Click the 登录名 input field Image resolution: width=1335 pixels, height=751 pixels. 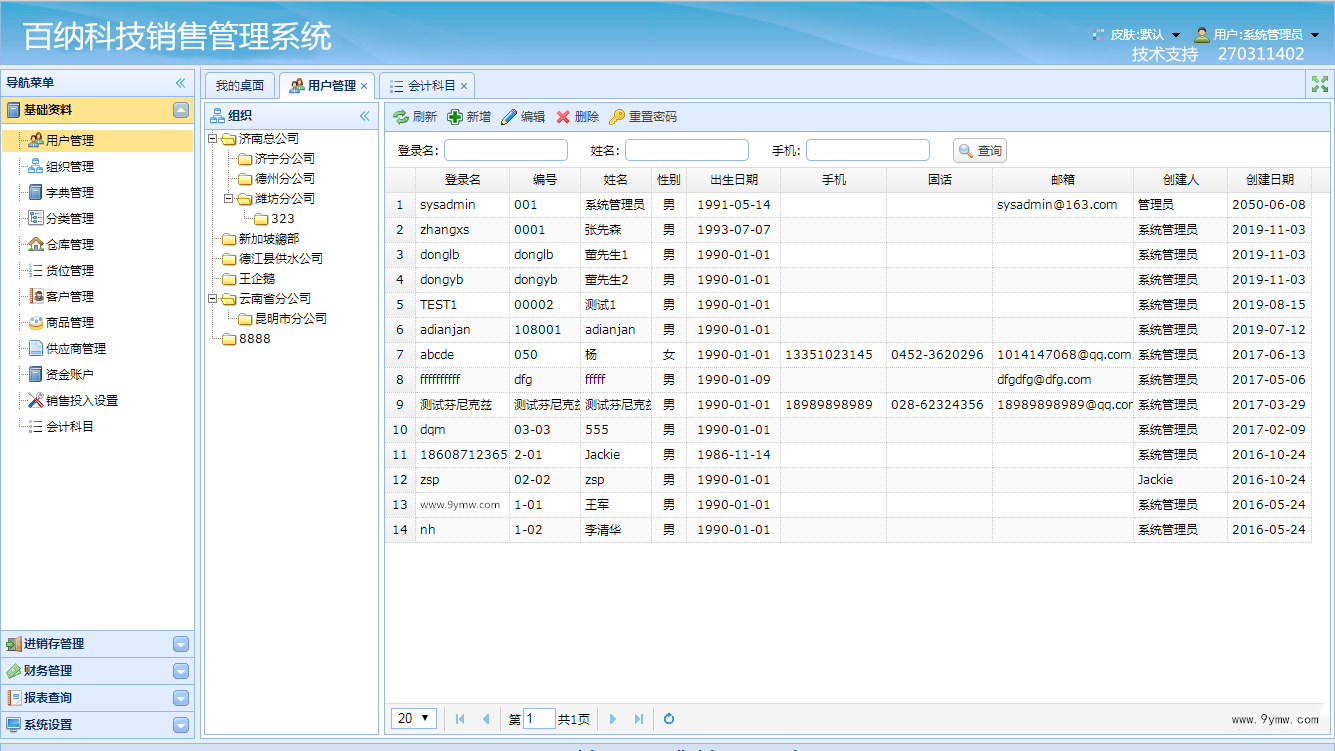pyautogui.click(x=506, y=150)
